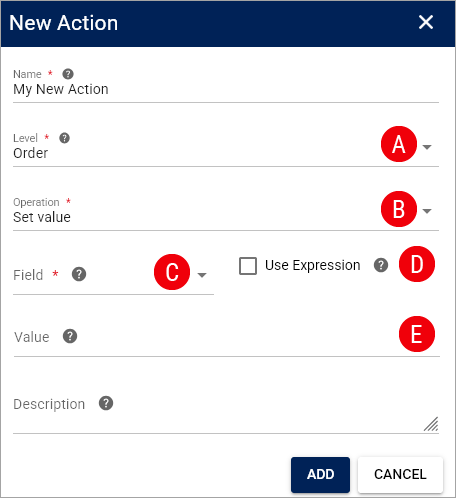Open help icon beside Description label
The image size is (456, 498).
(106, 403)
